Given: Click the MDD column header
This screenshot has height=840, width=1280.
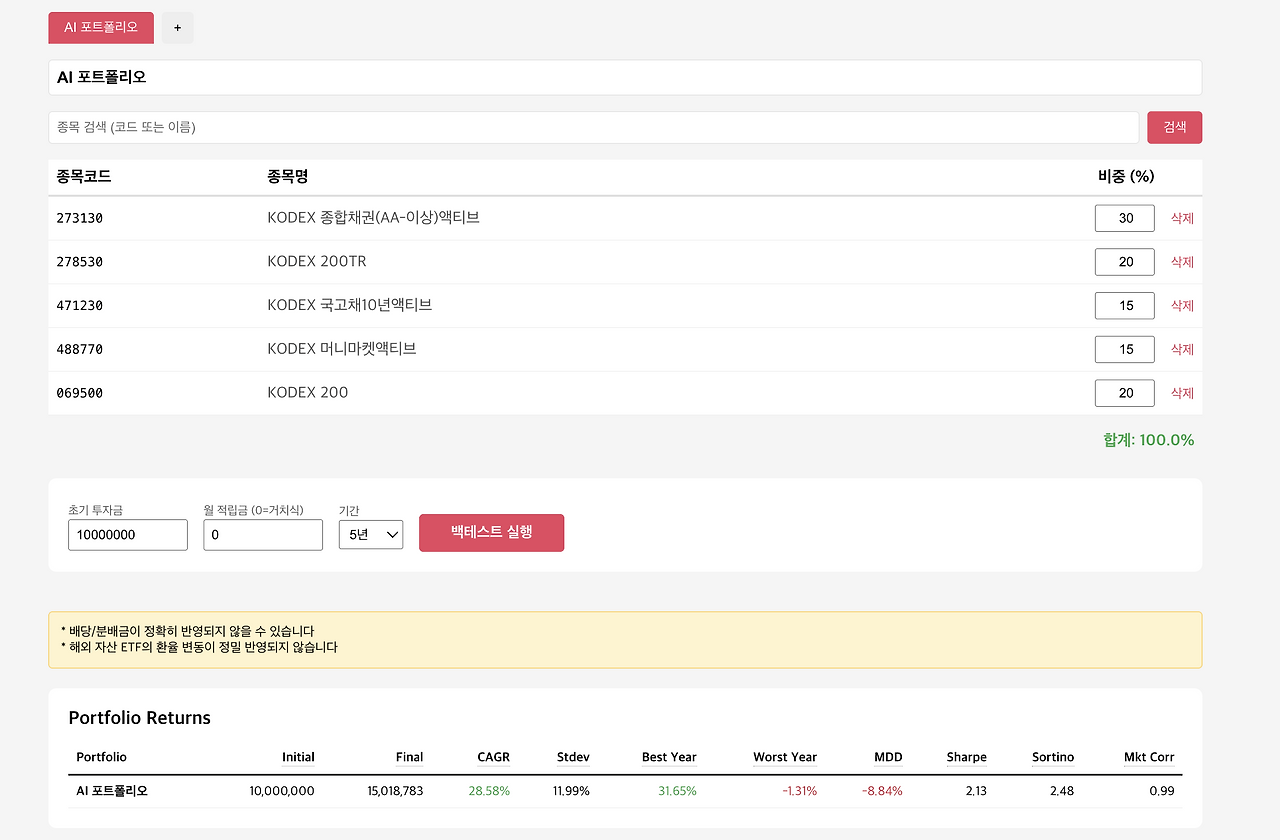Looking at the screenshot, I should [888, 757].
